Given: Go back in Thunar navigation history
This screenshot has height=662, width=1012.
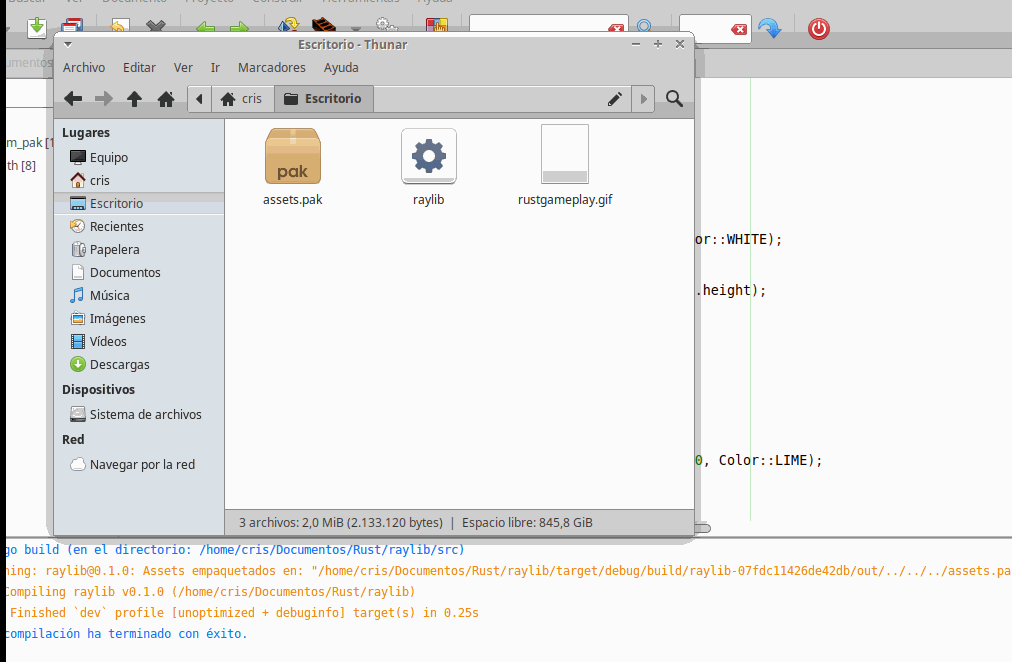Looking at the screenshot, I should tap(73, 99).
